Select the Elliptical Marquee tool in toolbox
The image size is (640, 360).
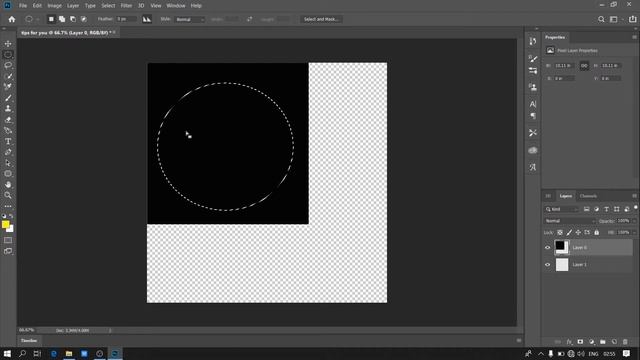(x=8, y=54)
